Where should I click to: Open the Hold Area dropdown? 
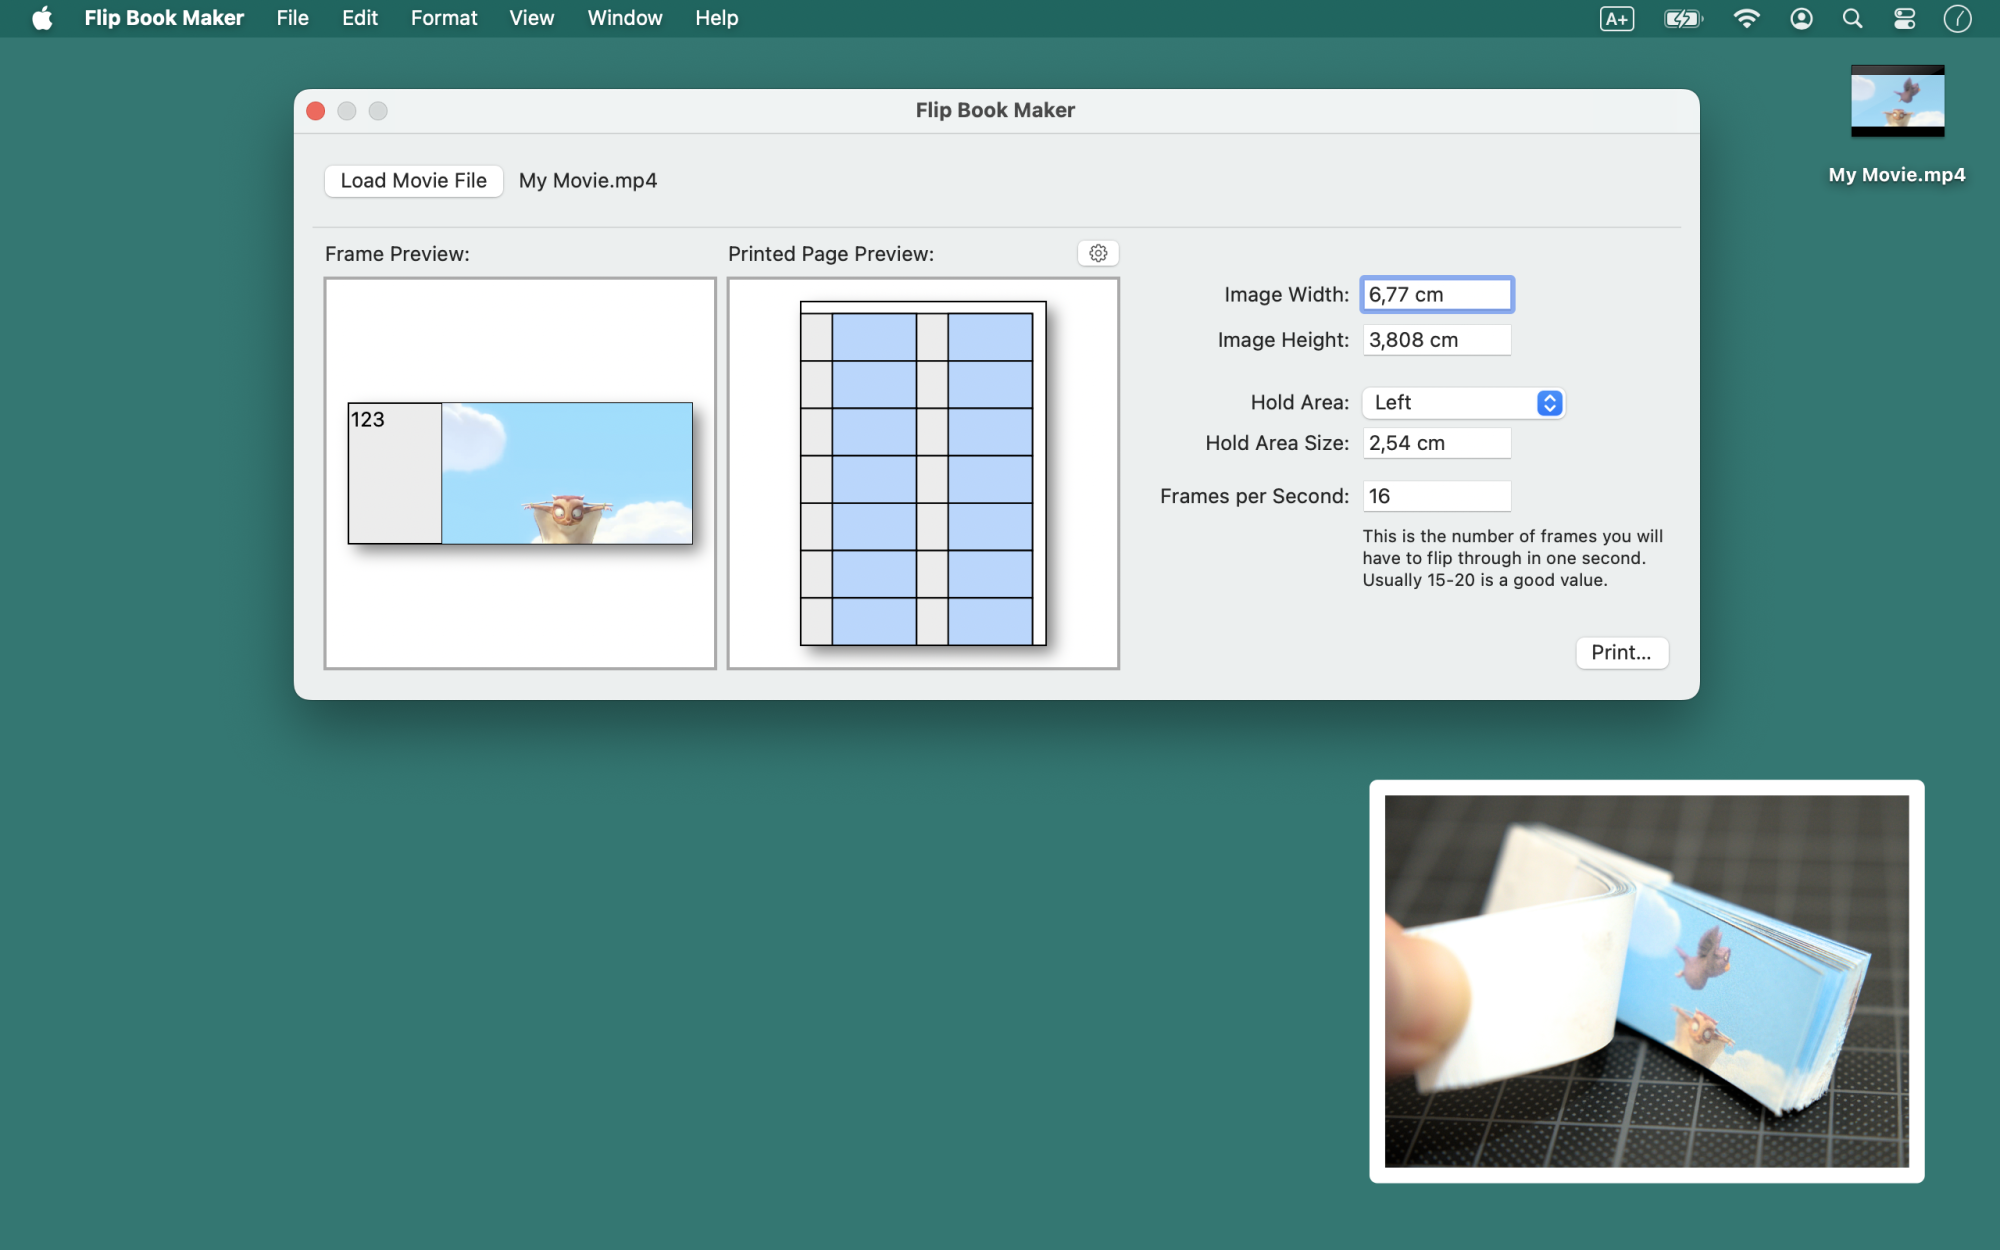point(1463,402)
